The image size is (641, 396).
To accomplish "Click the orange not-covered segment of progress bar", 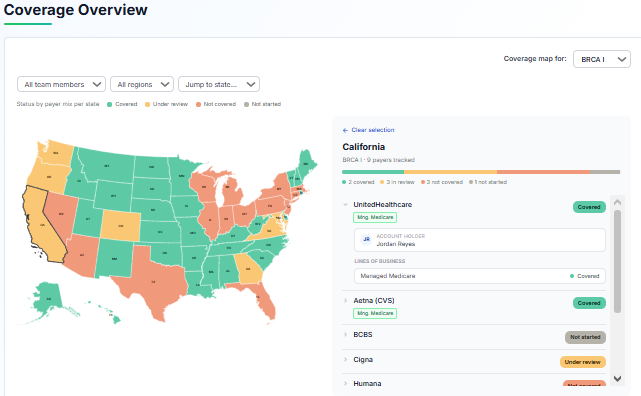I will click(544, 172).
